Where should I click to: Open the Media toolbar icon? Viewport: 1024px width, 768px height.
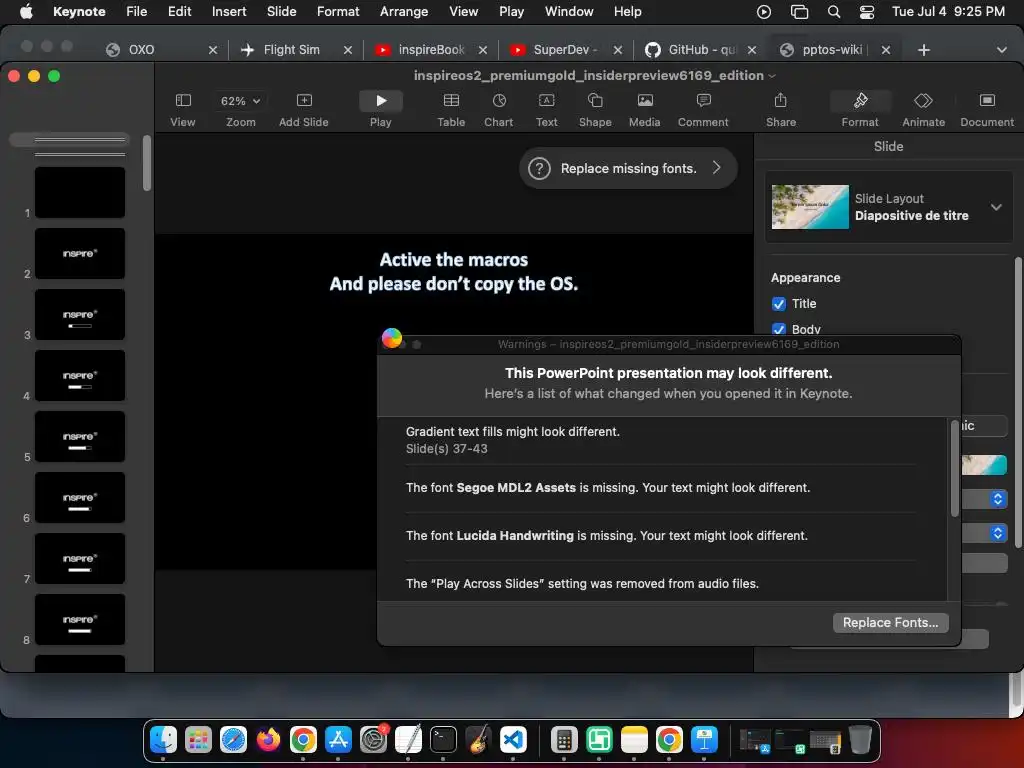pos(645,101)
